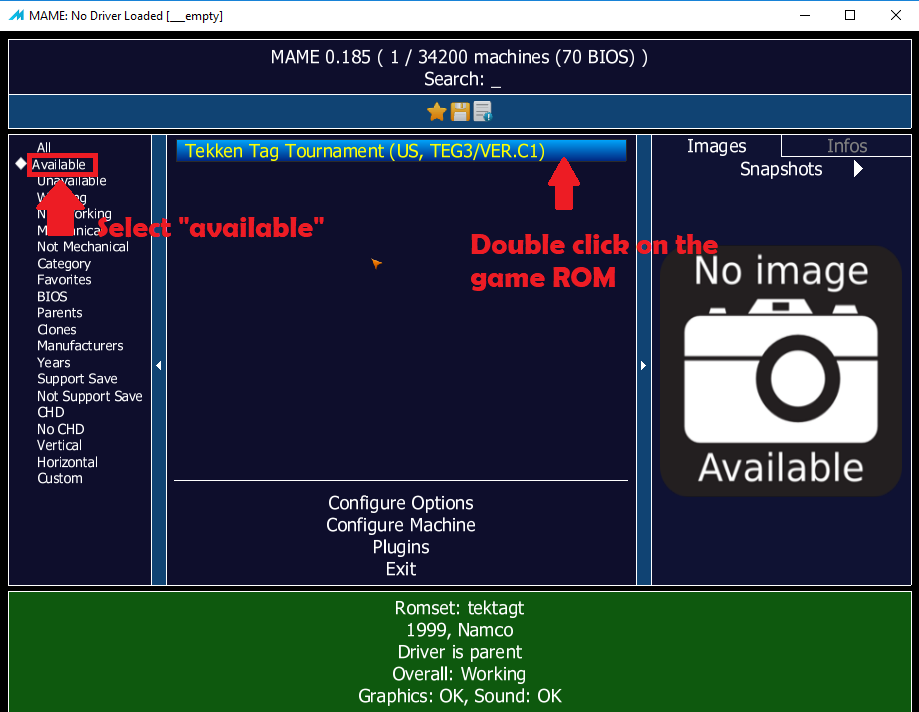Viewport: 919px width, 712px height.
Task: Open the Plugins menu entry
Action: 400,547
